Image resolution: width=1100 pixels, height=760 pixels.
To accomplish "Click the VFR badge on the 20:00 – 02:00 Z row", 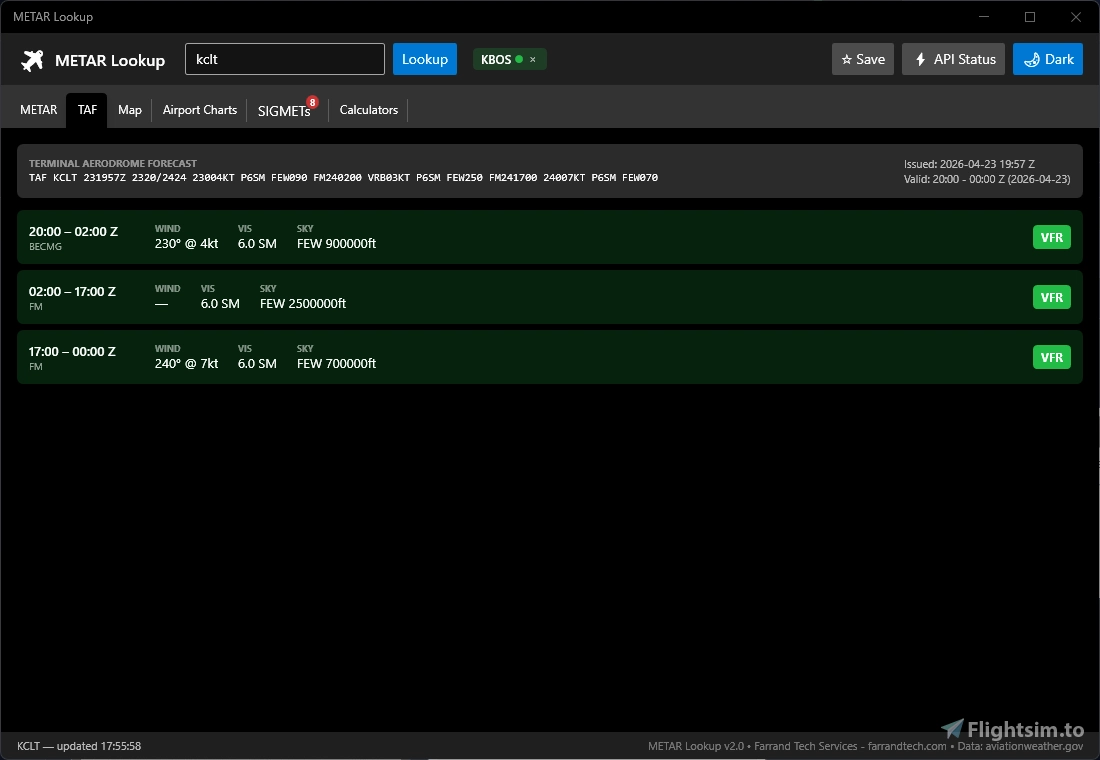I will tap(1052, 237).
